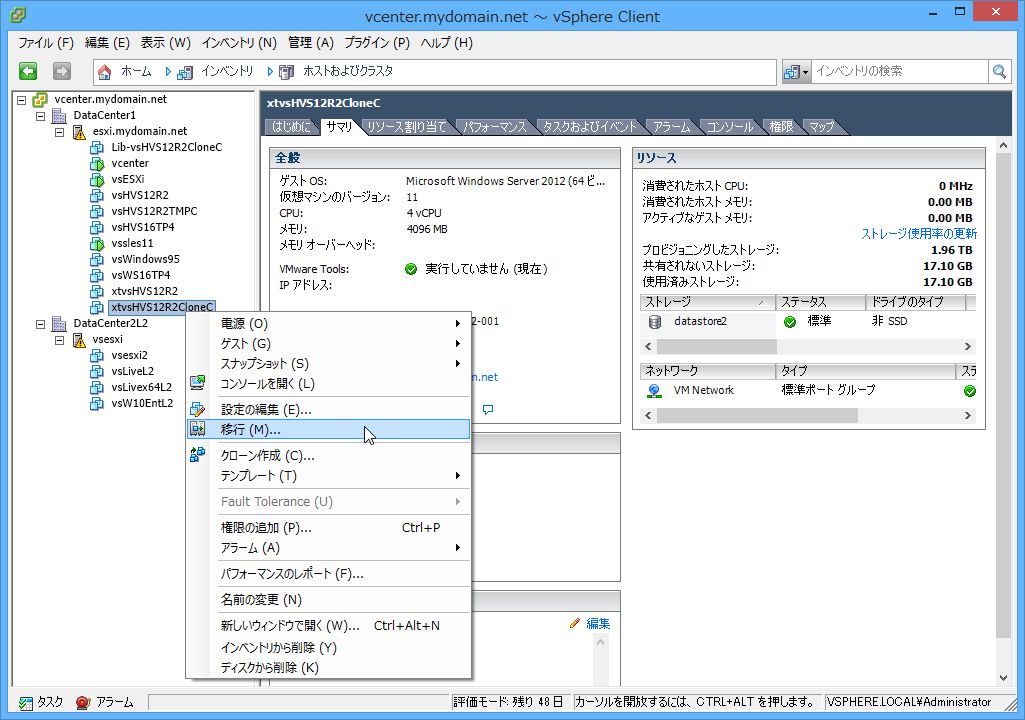Click the Inventory breadcrumb icon
Image resolution: width=1025 pixels, height=720 pixels.
click(x=185, y=72)
